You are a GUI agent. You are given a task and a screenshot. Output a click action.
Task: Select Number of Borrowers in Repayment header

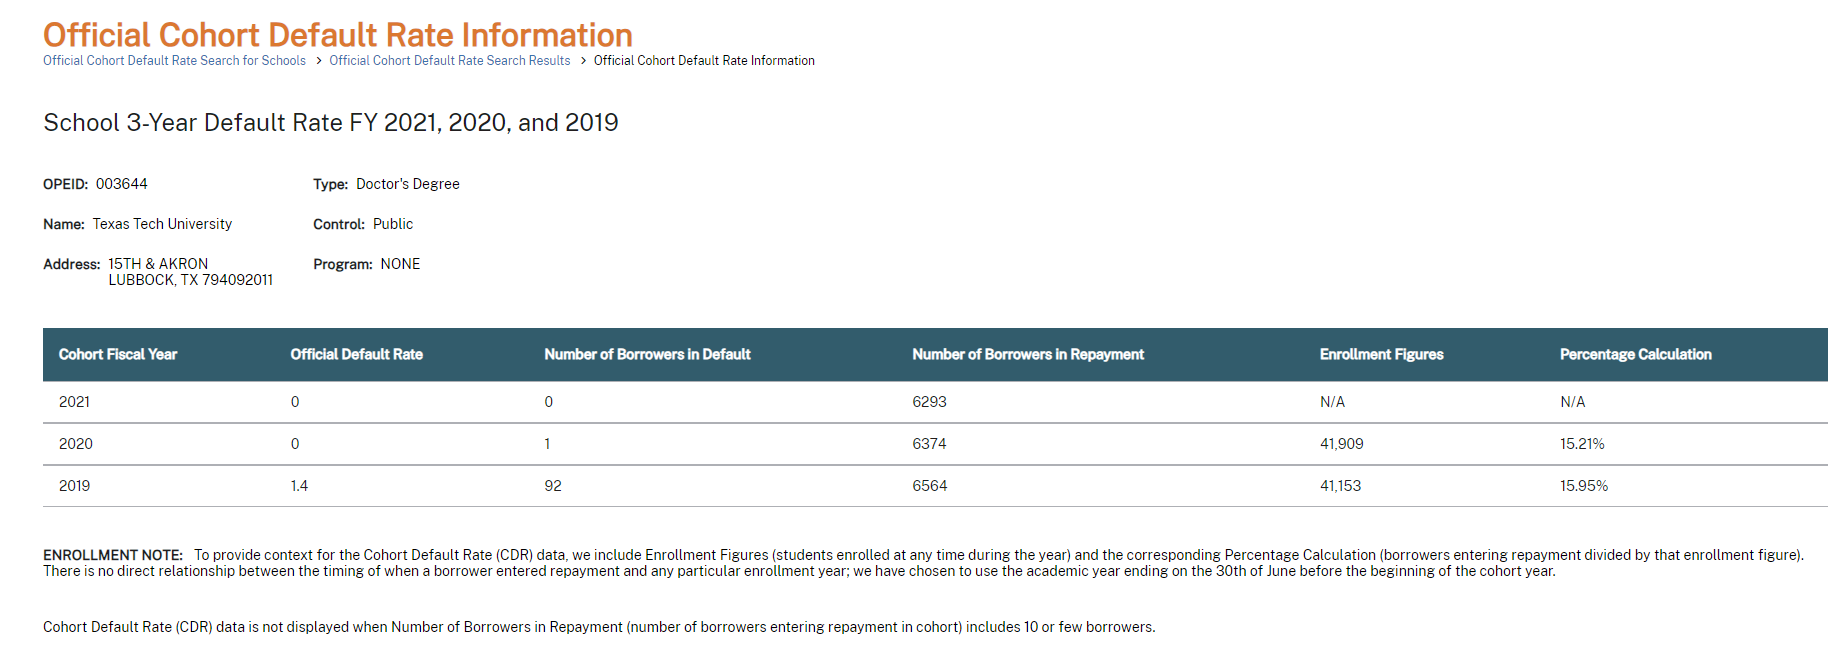1028,355
